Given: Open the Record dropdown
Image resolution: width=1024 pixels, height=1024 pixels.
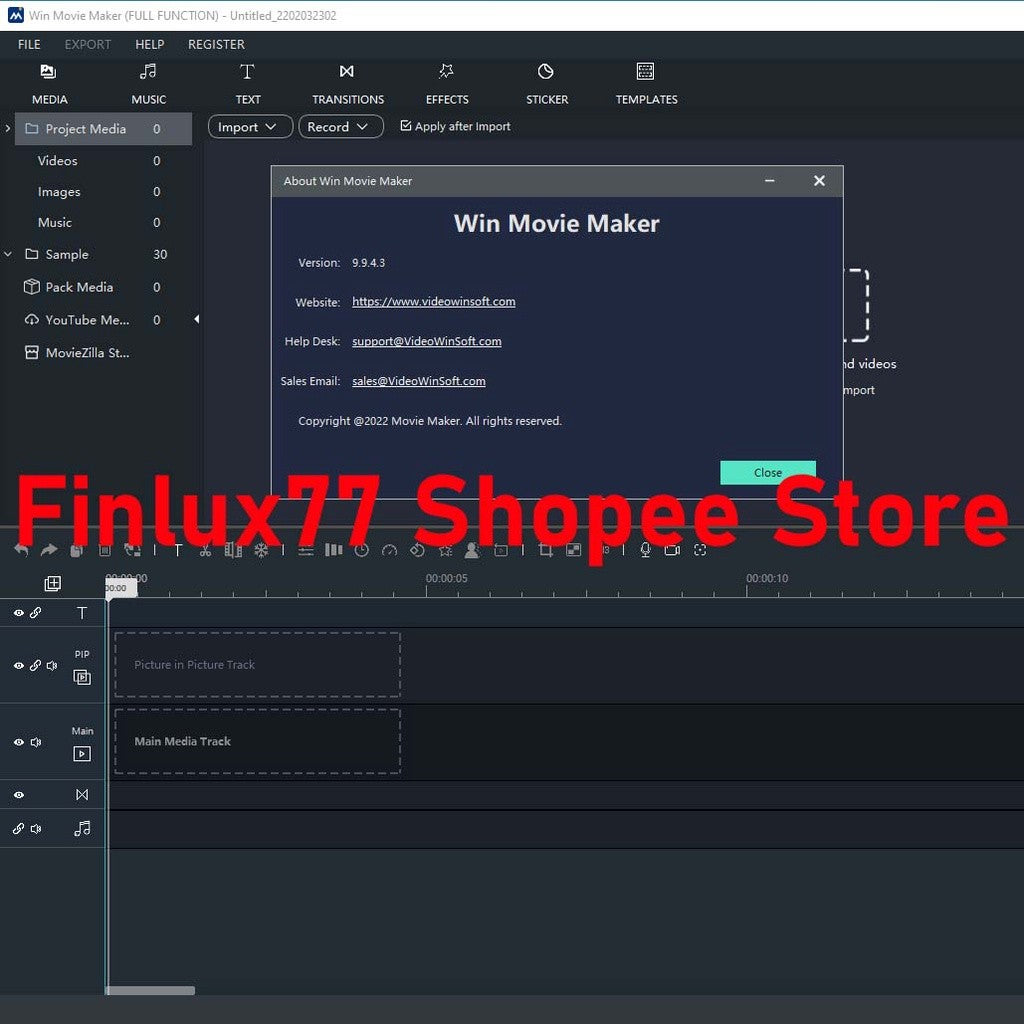Looking at the screenshot, I should point(340,126).
